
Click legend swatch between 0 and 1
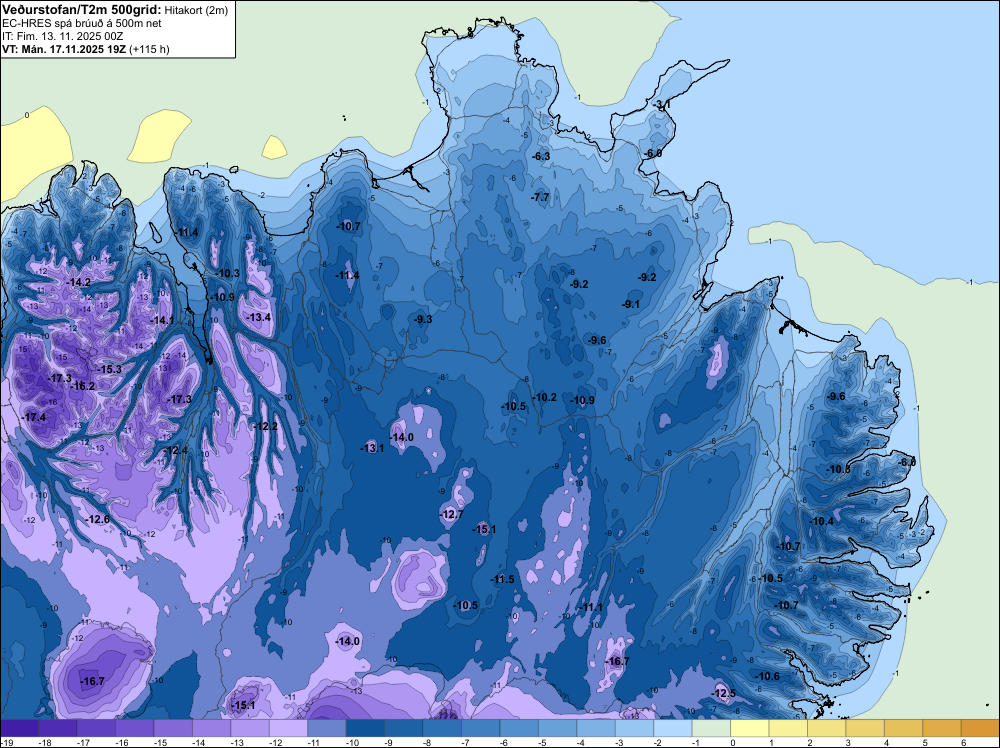click(750, 728)
